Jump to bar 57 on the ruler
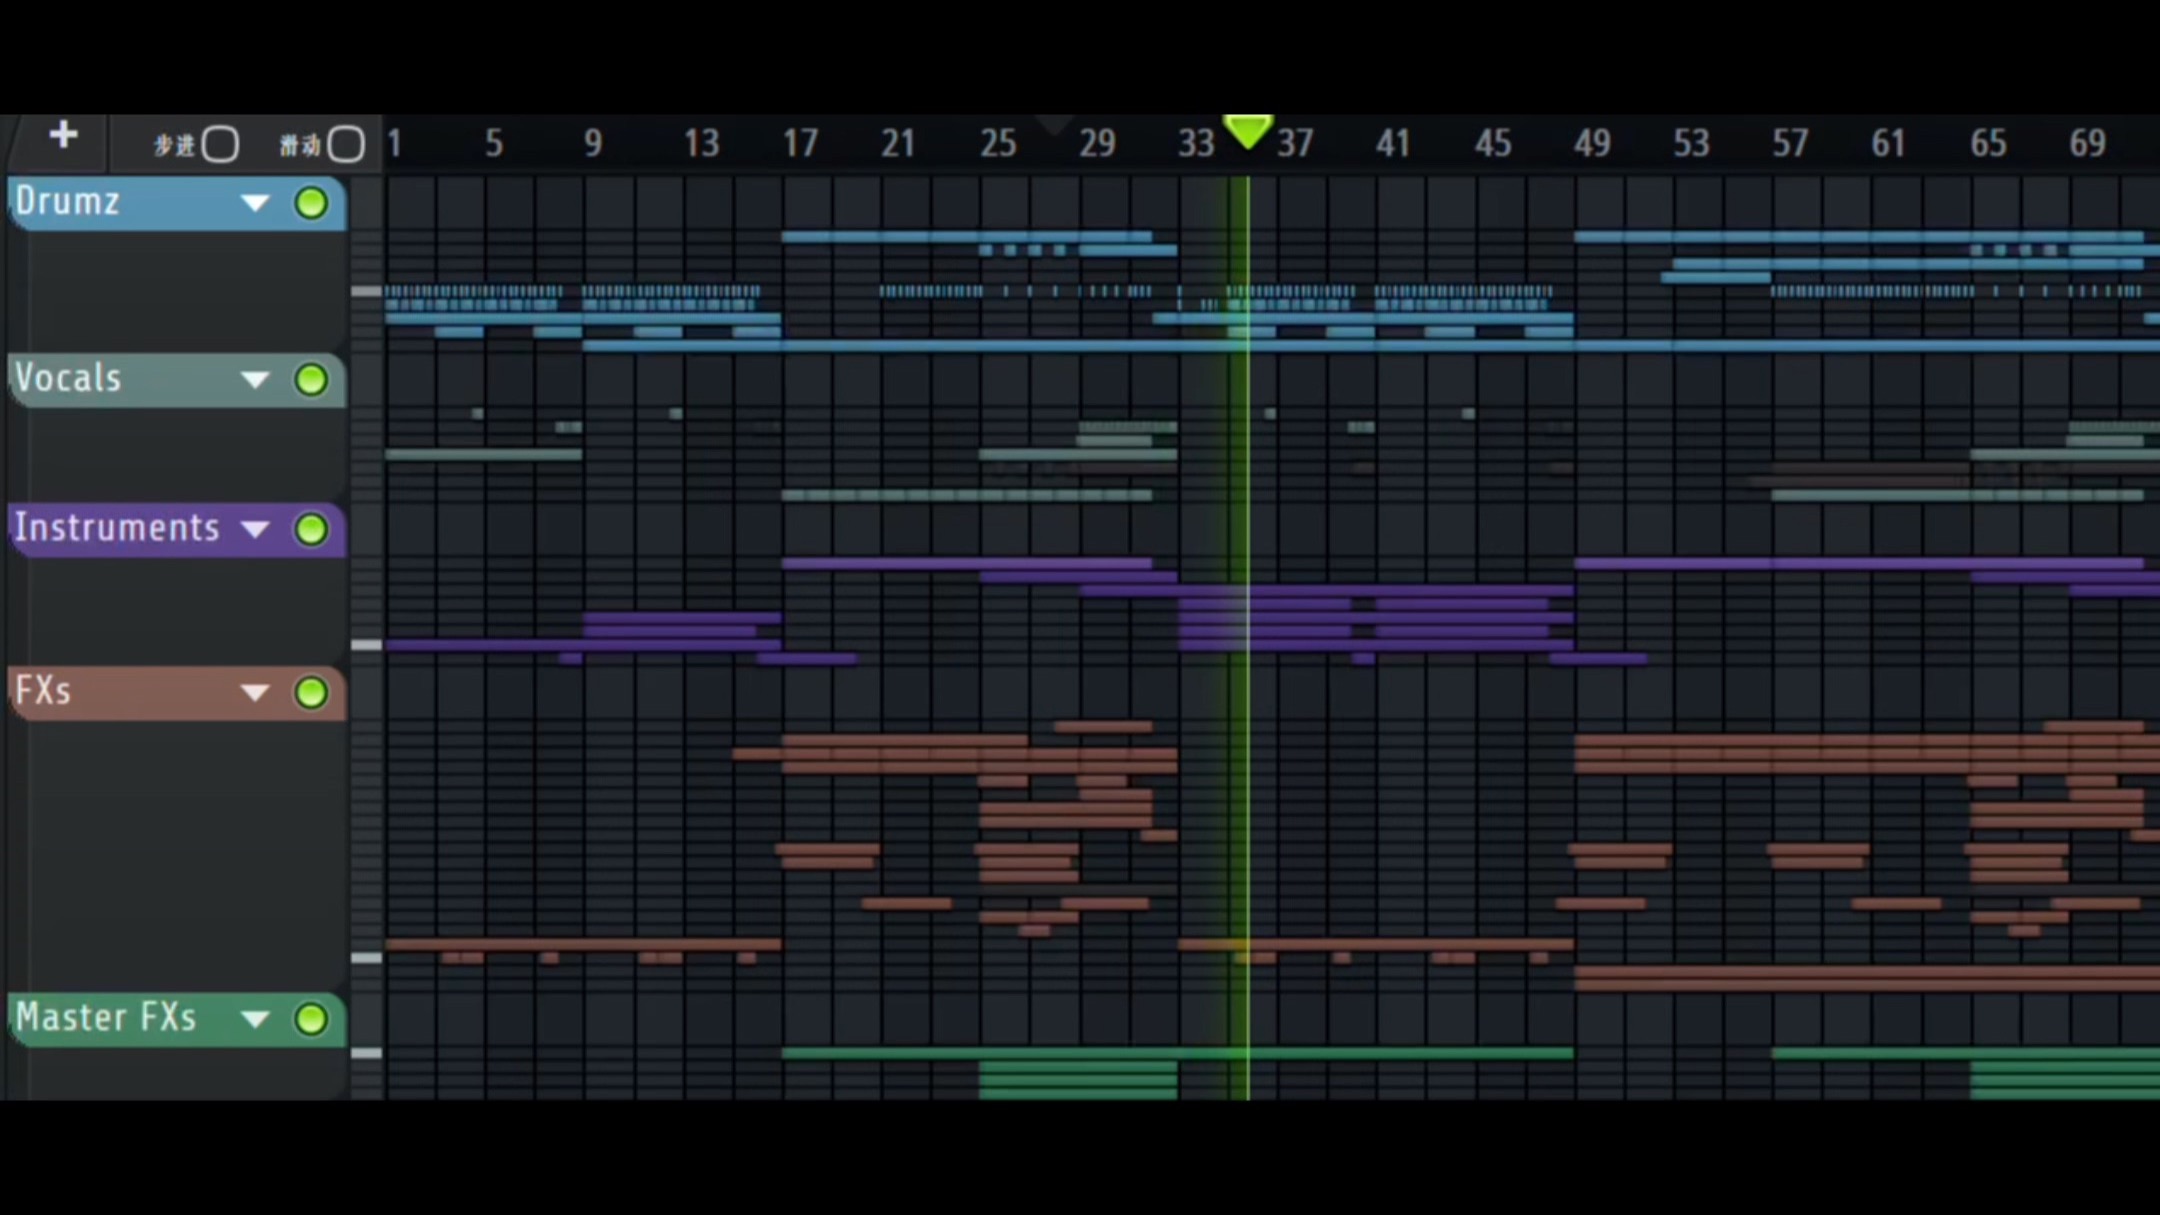 coord(1790,144)
